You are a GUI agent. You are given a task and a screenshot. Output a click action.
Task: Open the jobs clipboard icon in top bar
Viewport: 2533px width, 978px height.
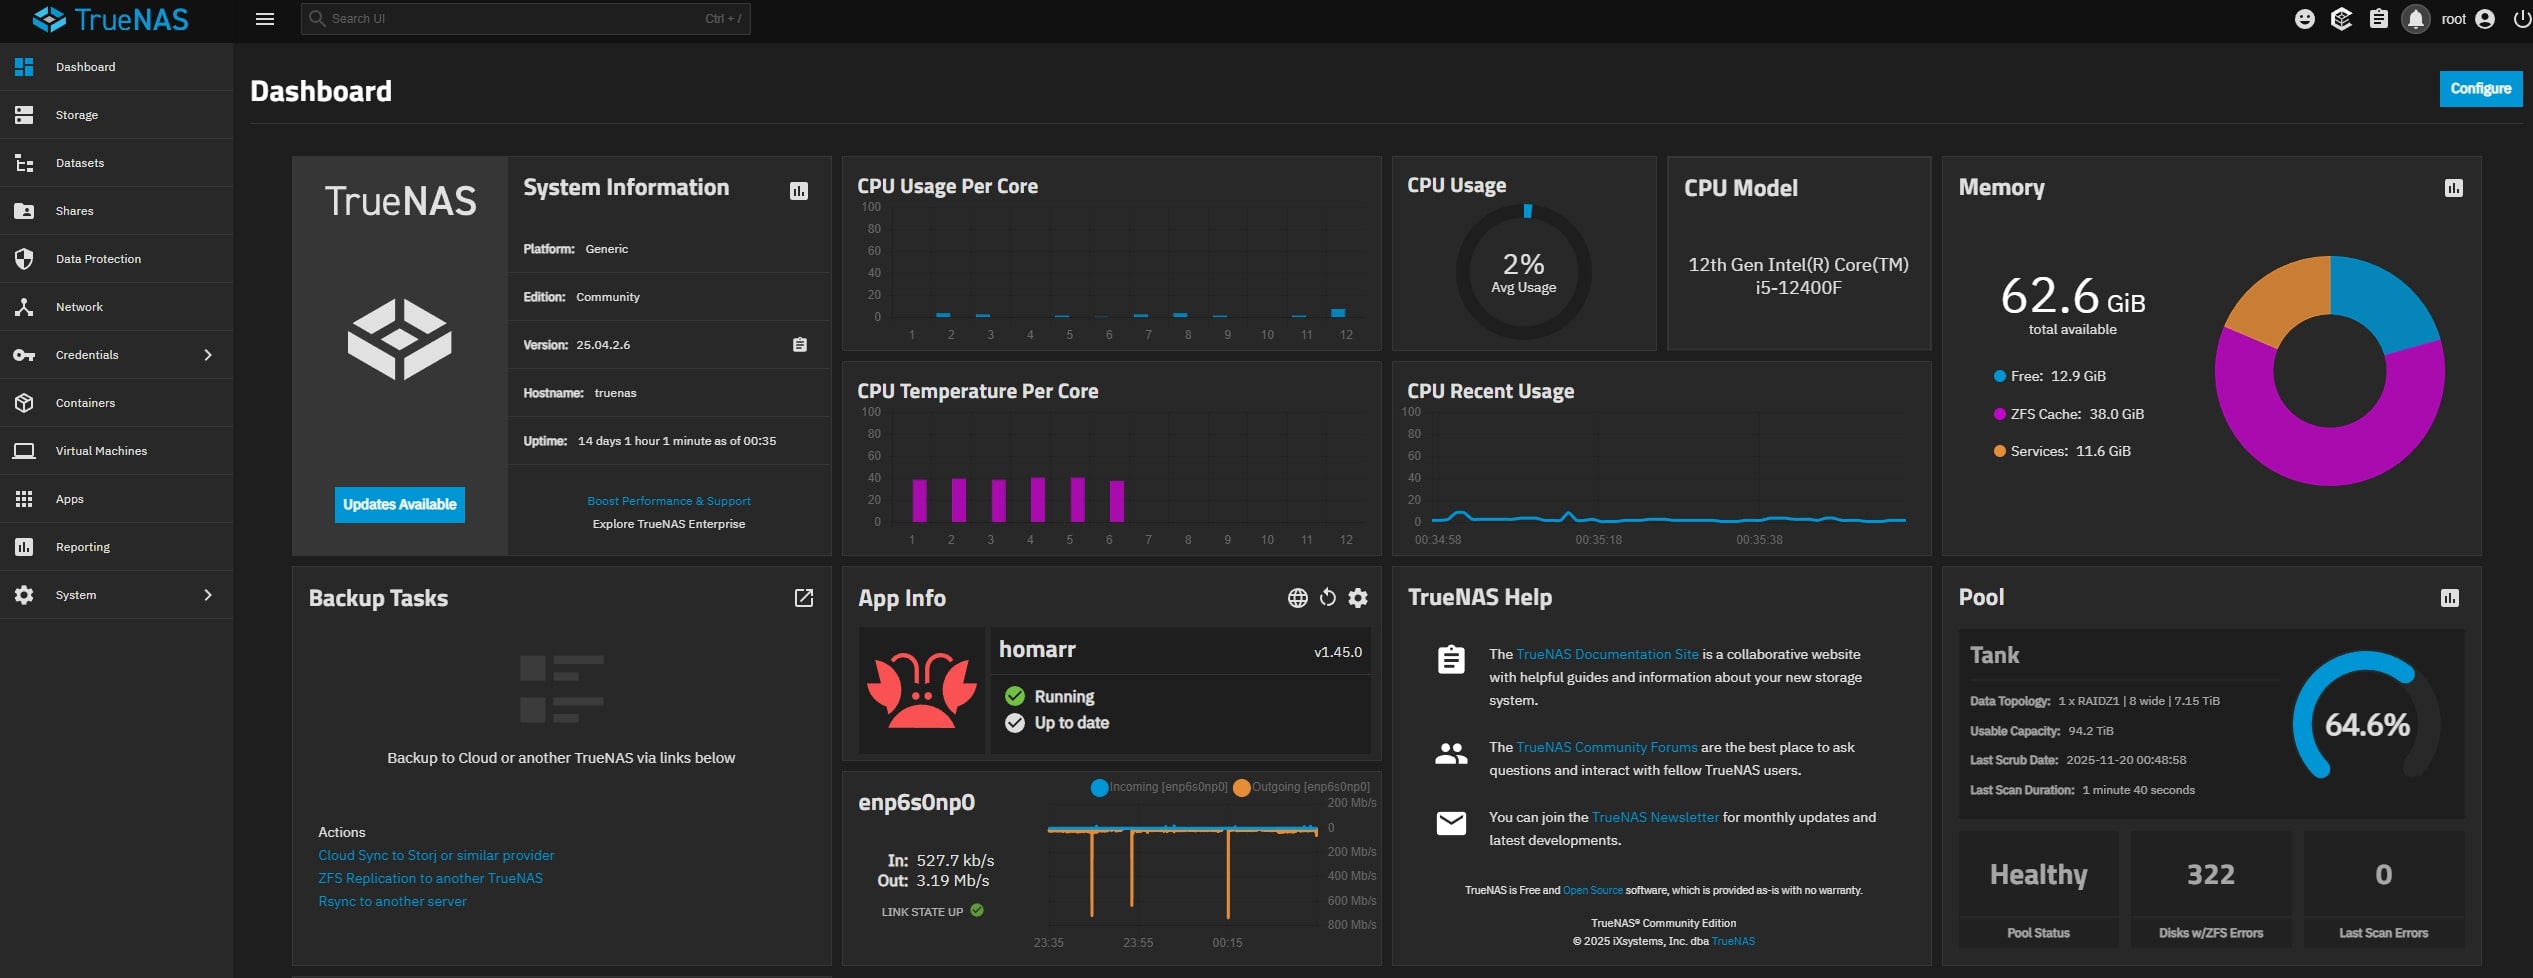[2379, 18]
